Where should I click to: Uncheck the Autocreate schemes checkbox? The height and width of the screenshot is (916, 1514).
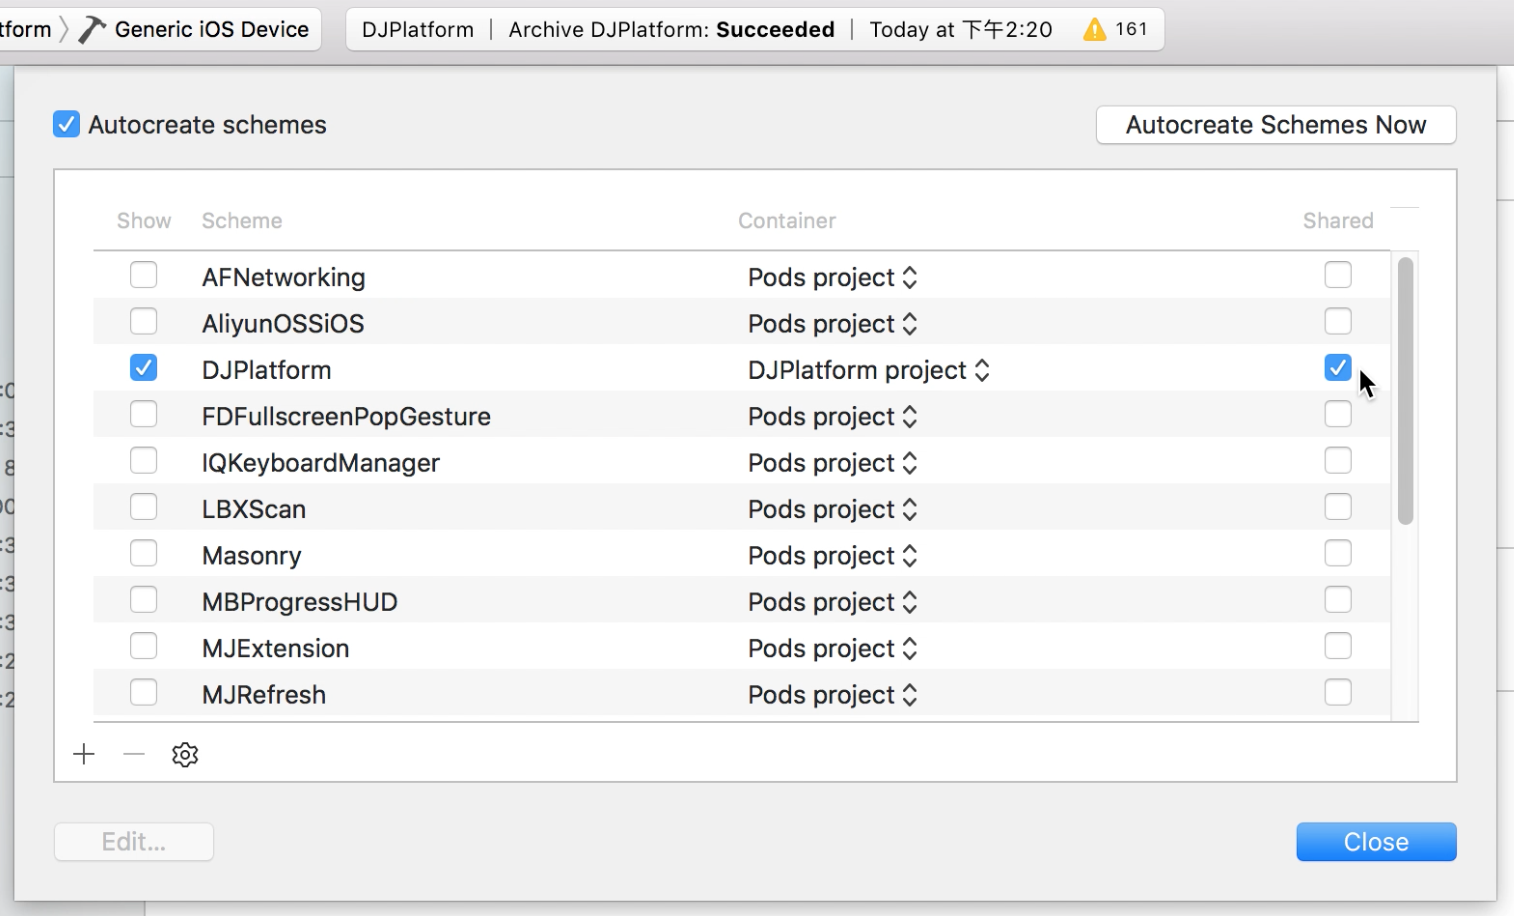[66, 125]
